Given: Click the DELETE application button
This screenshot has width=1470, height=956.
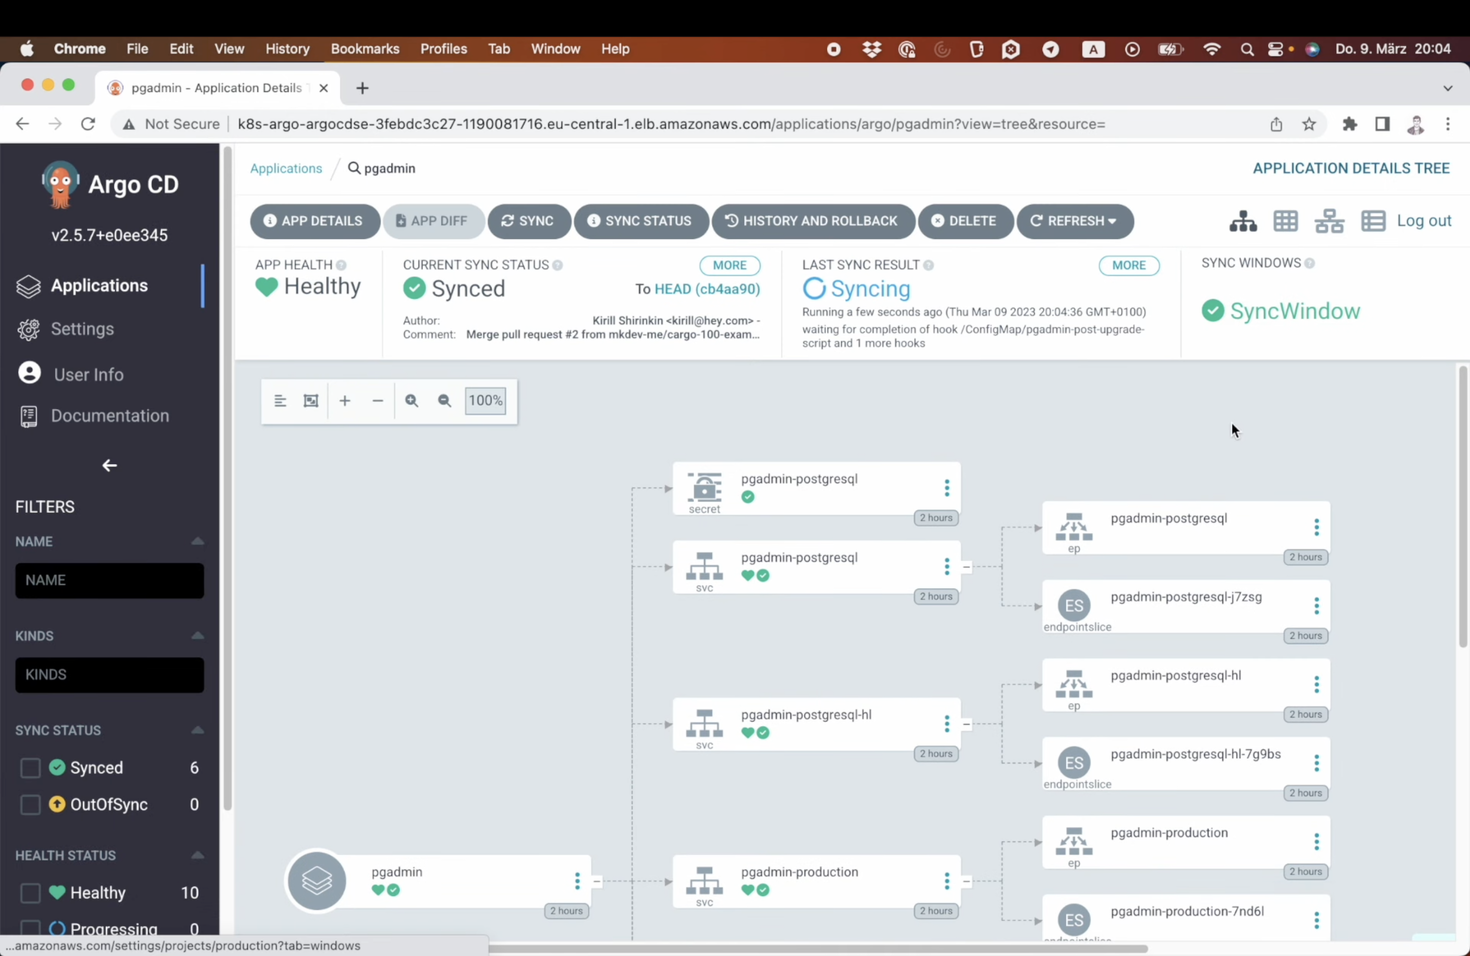Looking at the screenshot, I should (965, 221).
